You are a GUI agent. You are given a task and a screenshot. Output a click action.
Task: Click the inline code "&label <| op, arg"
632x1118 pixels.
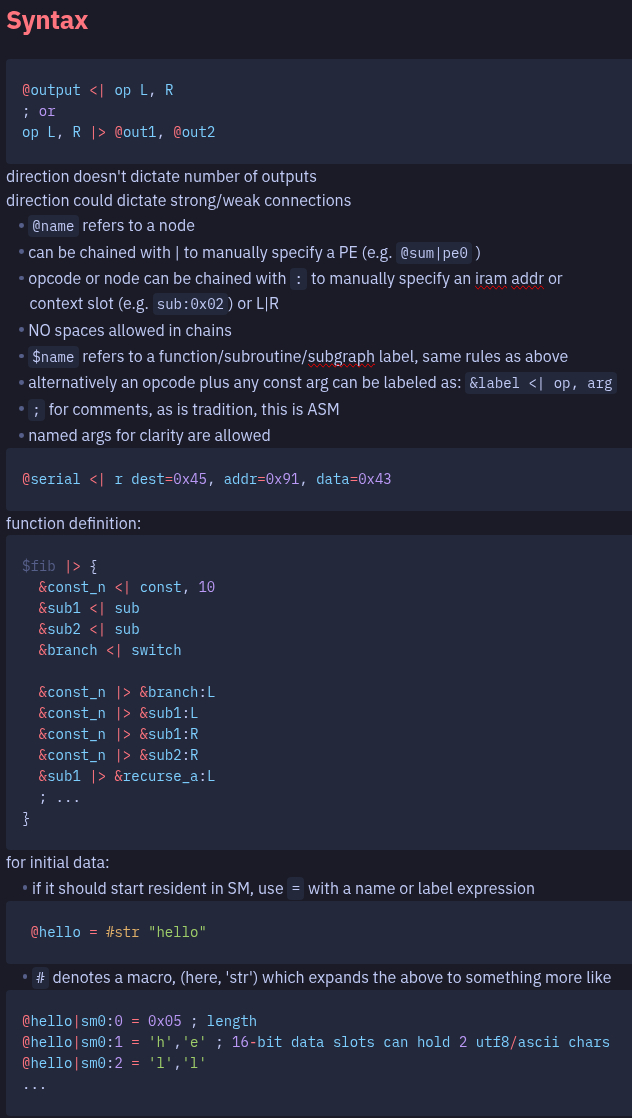click(541, 383)
